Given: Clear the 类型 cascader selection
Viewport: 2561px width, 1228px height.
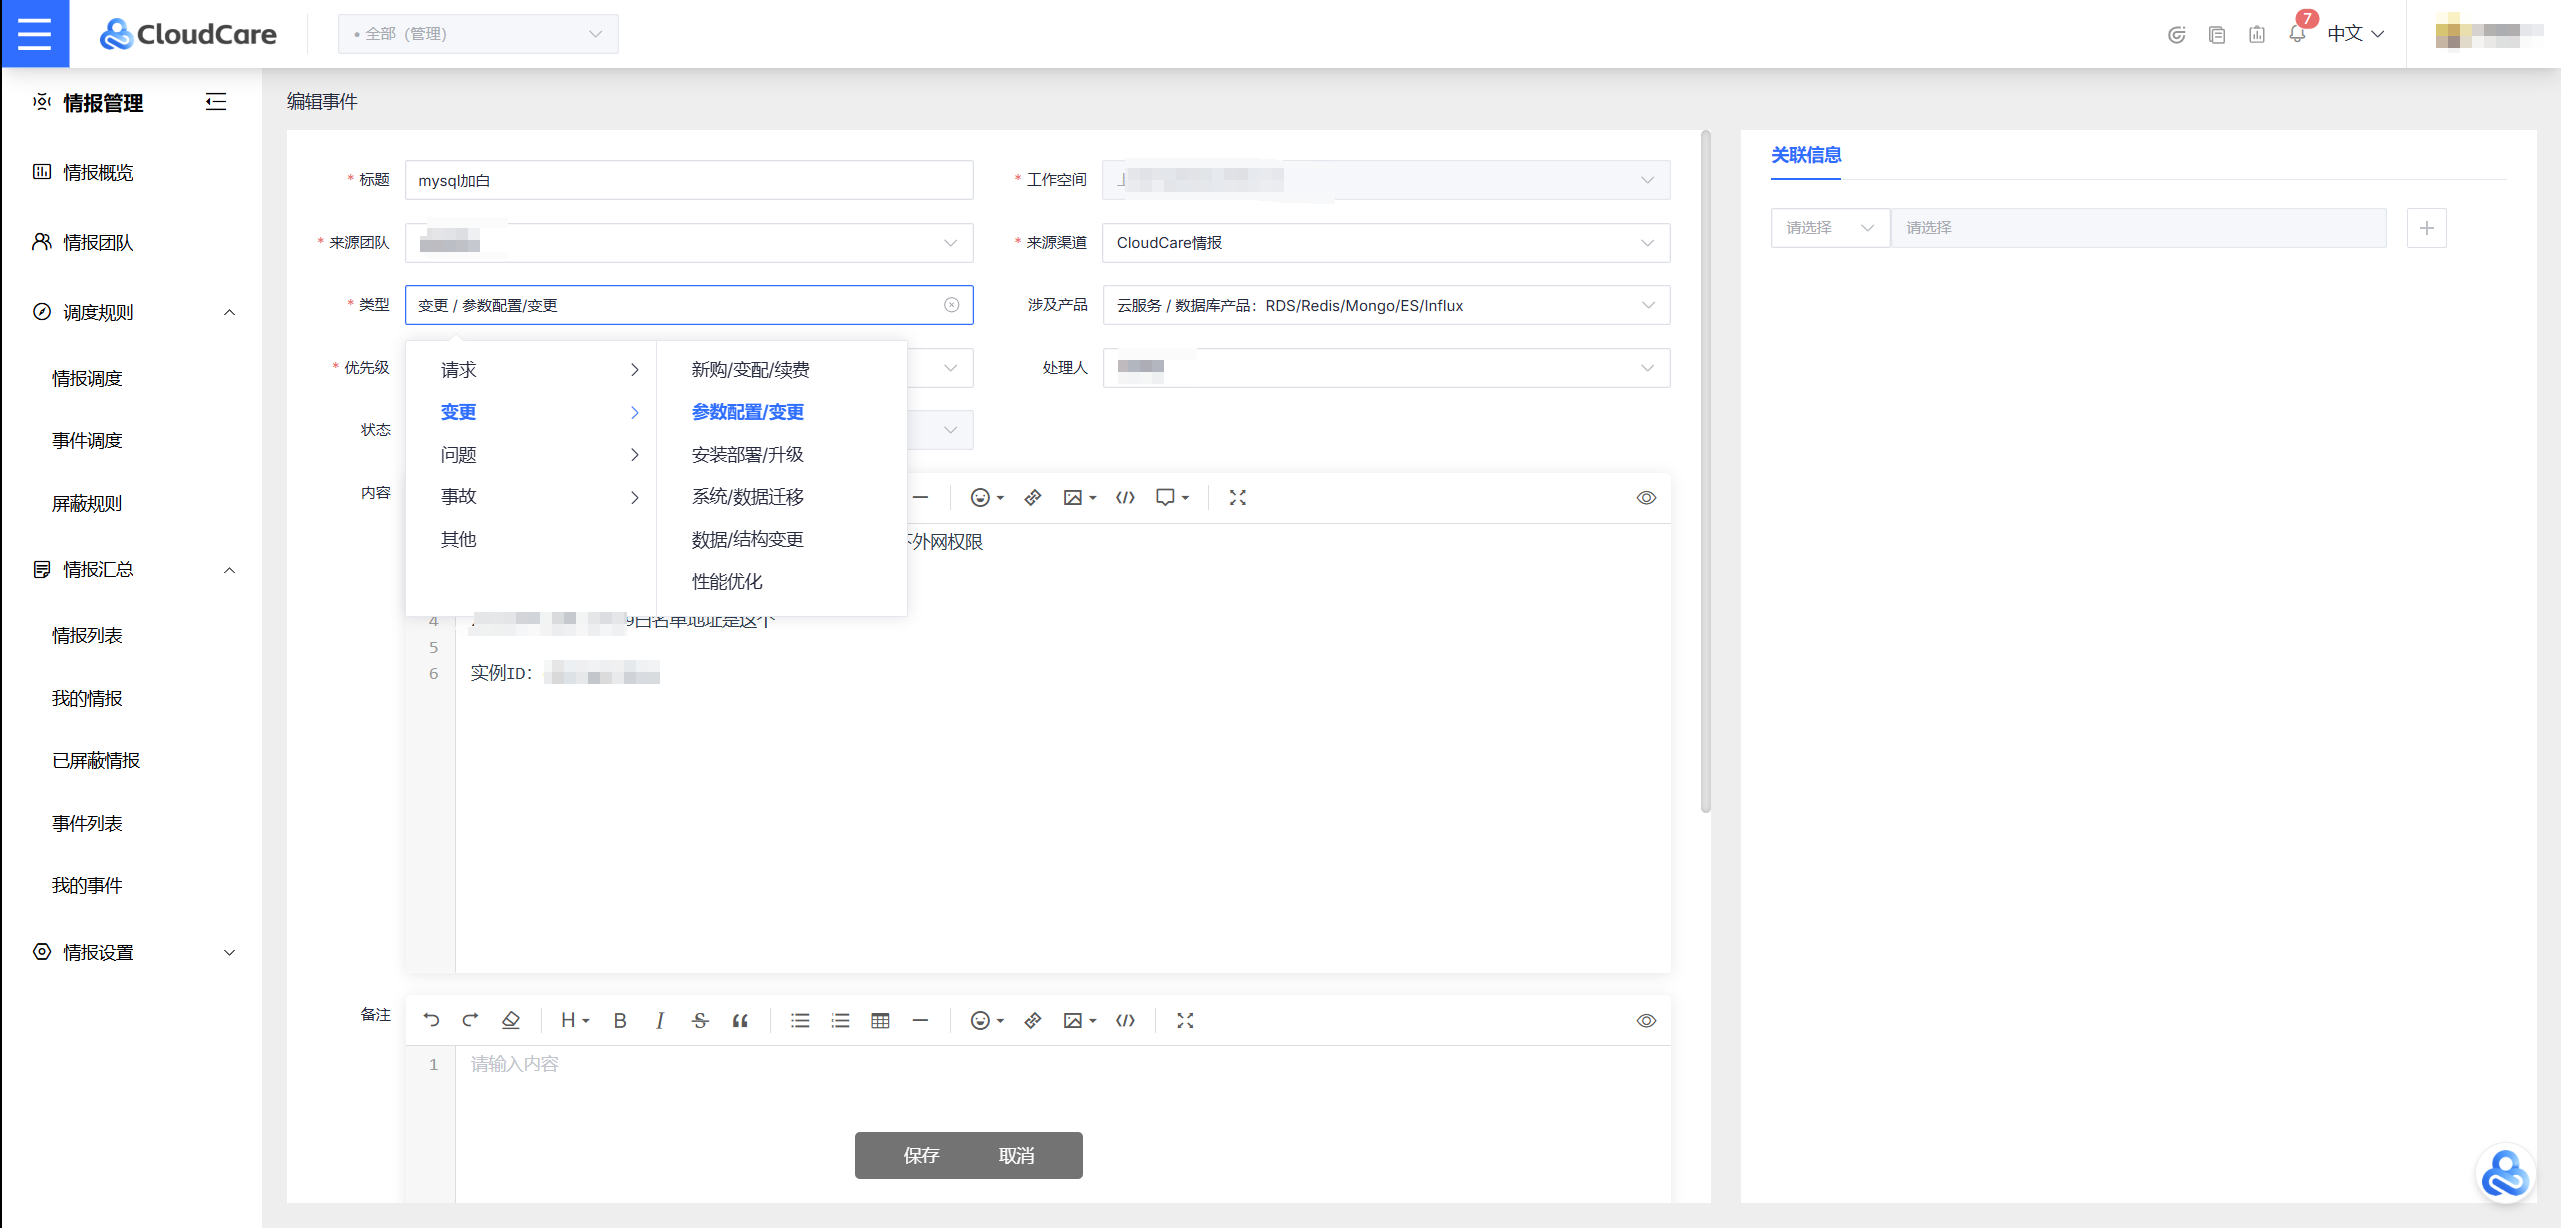Looking at the screenshot, I should click(951, 305).
